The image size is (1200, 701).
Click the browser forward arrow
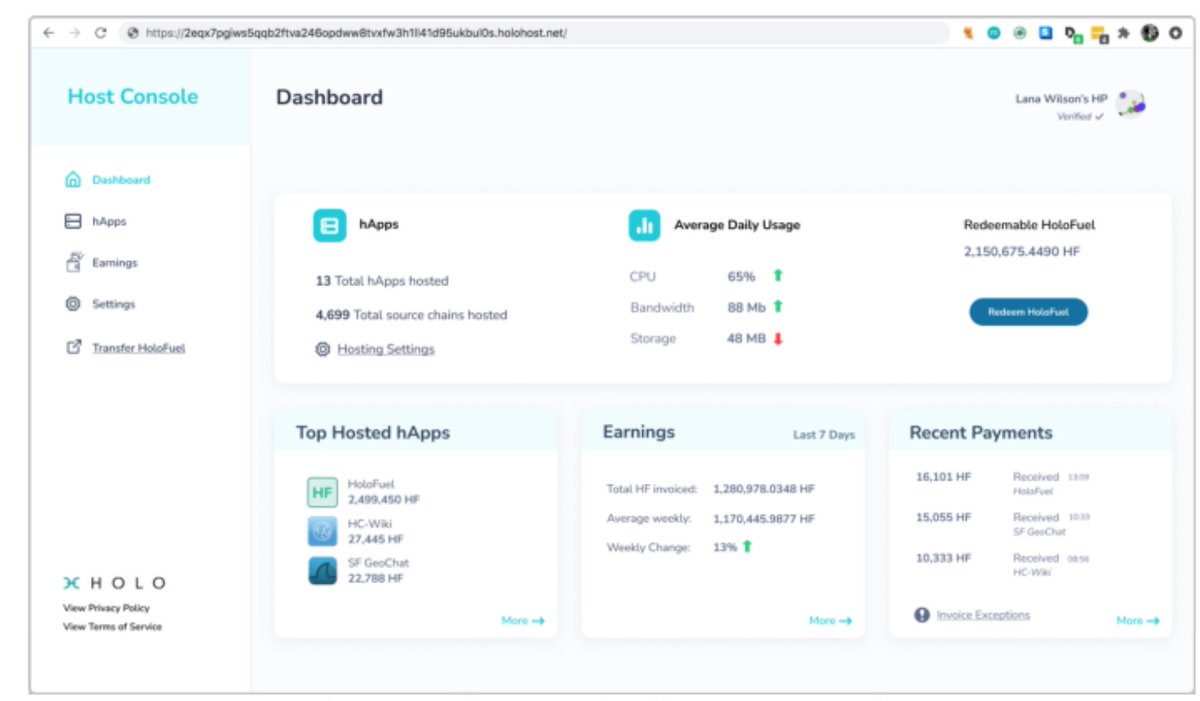click(74, 32)
